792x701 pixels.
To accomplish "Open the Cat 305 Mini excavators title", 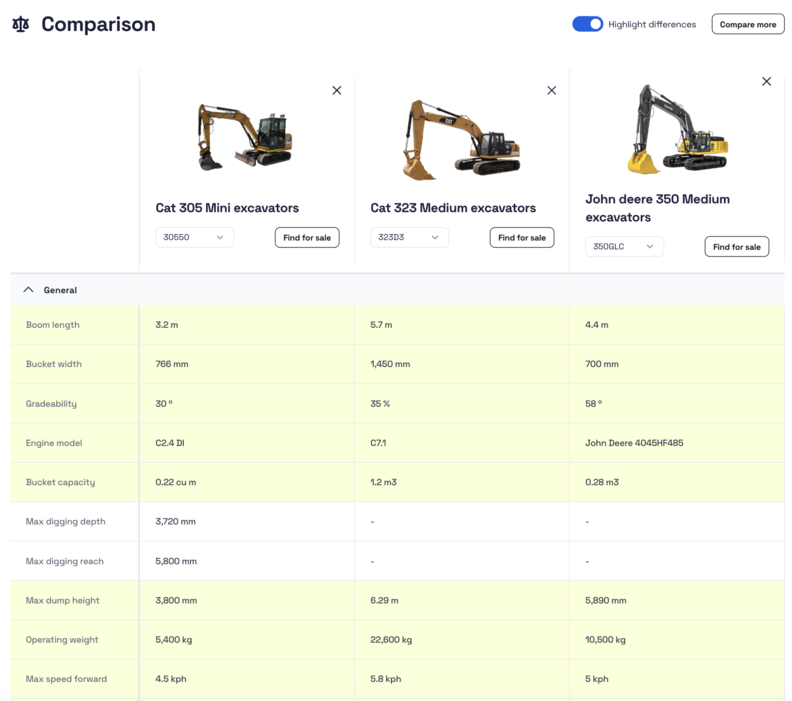I will pyautogui.click(x=227, y=208).
